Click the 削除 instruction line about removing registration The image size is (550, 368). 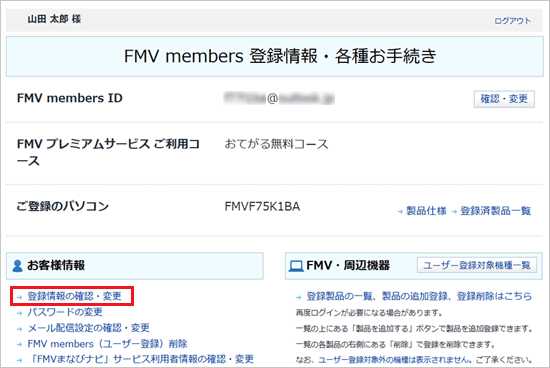click(395, 344)
